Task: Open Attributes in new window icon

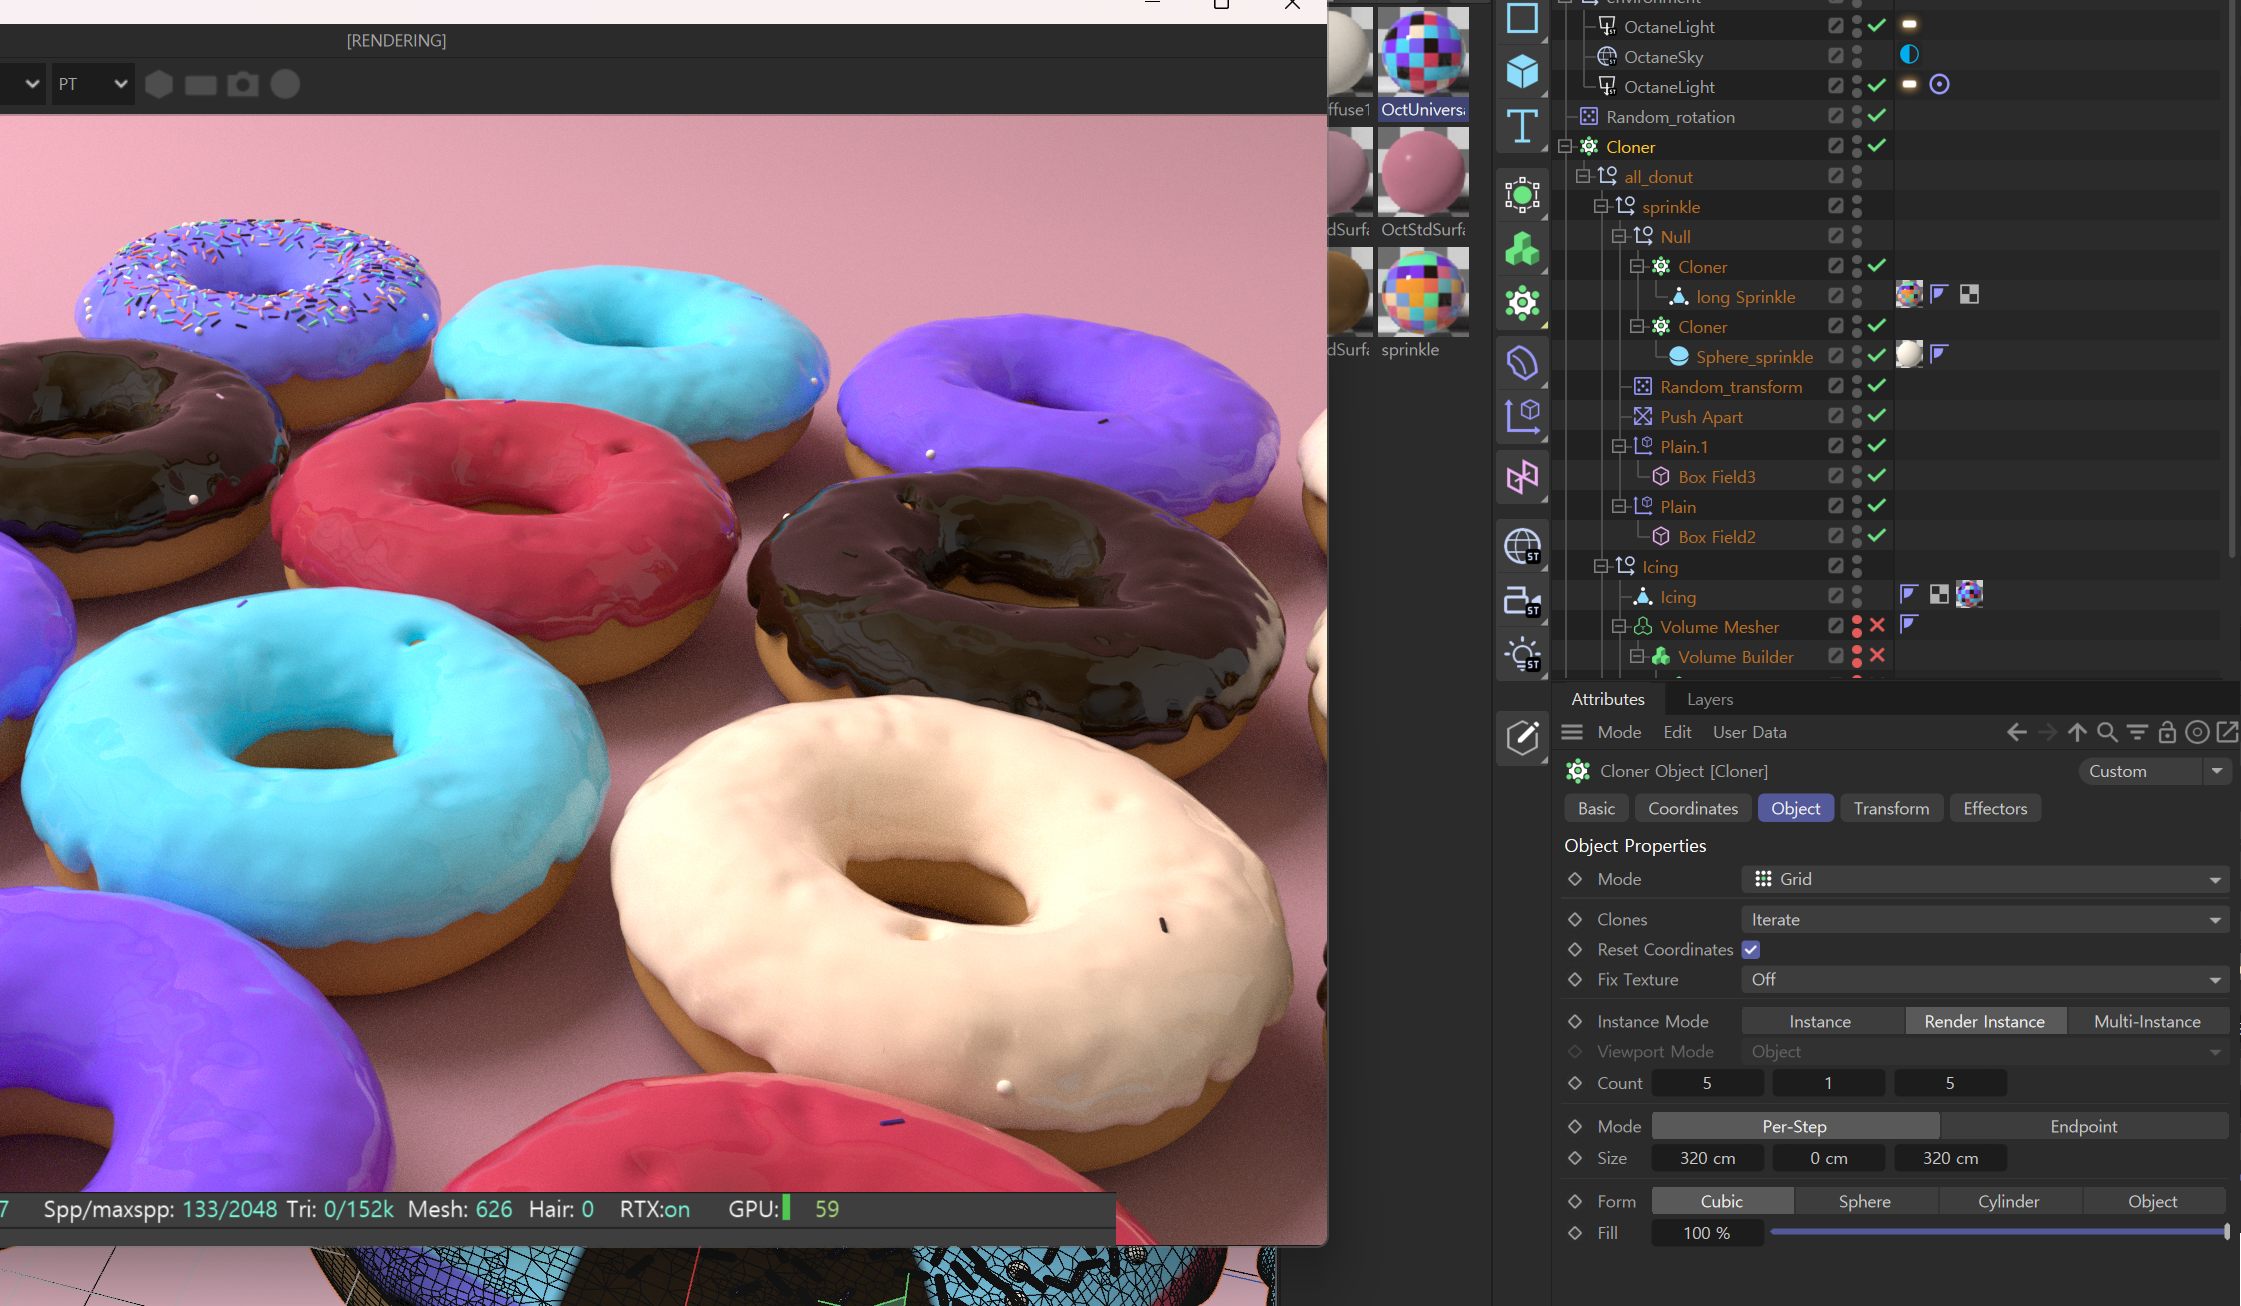Action: (2227, 732)
